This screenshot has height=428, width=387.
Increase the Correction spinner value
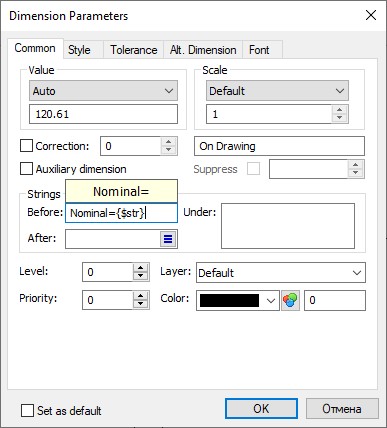point(169,142)
